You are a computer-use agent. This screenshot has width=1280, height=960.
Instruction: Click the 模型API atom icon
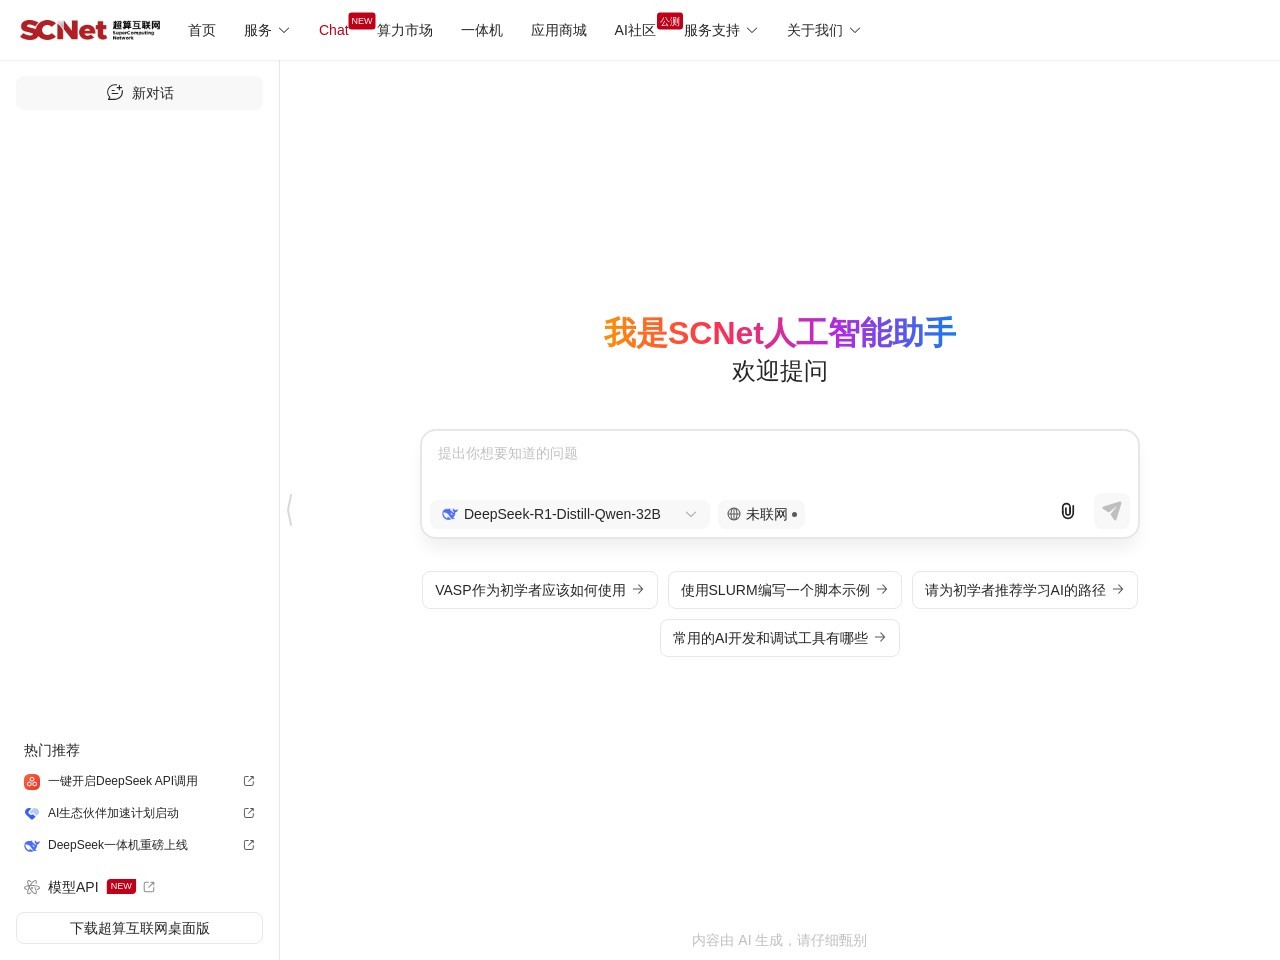tap(32, 887)
